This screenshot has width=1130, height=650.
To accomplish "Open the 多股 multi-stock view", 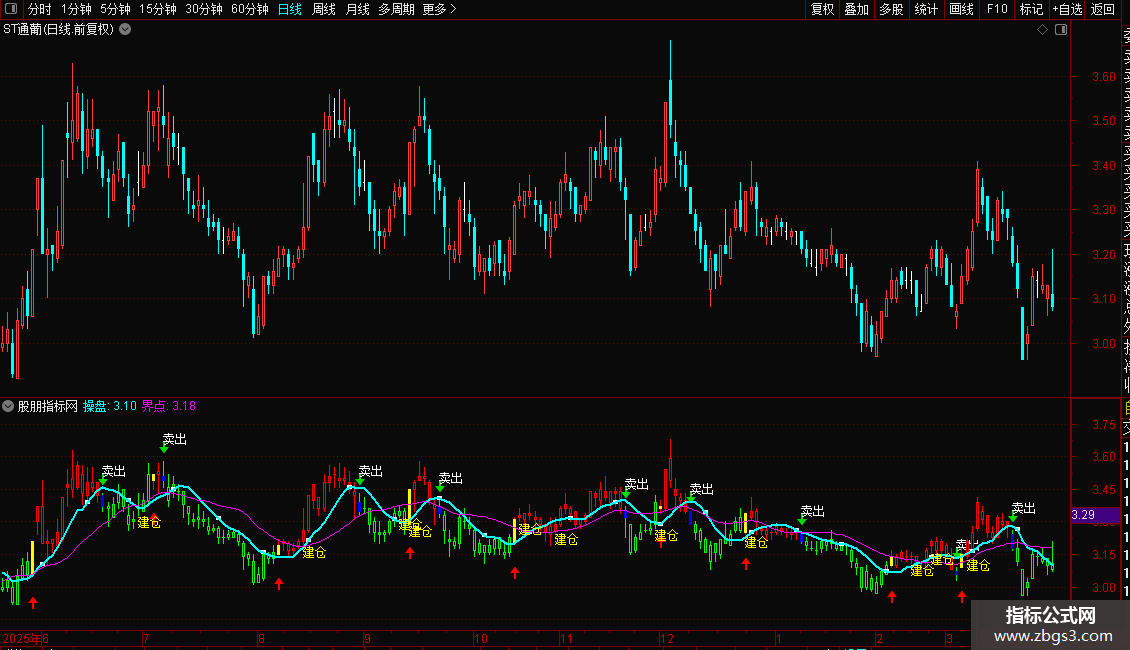I will point(891,9).
